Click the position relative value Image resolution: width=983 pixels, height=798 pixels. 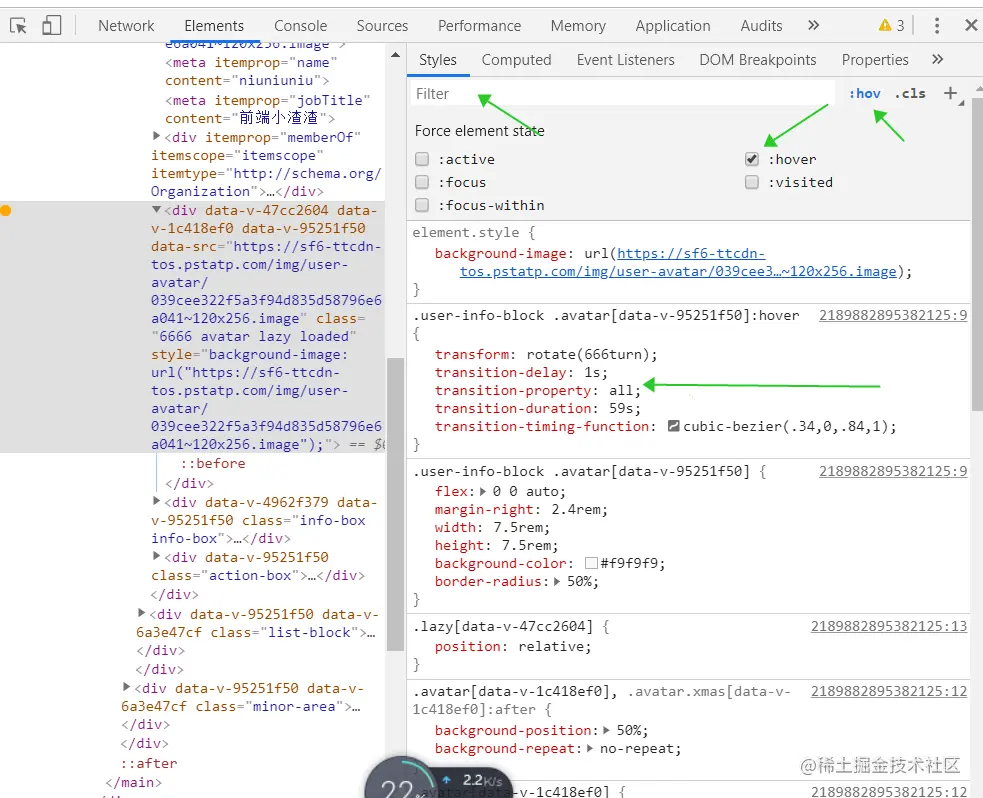click(x=550, y=647)
